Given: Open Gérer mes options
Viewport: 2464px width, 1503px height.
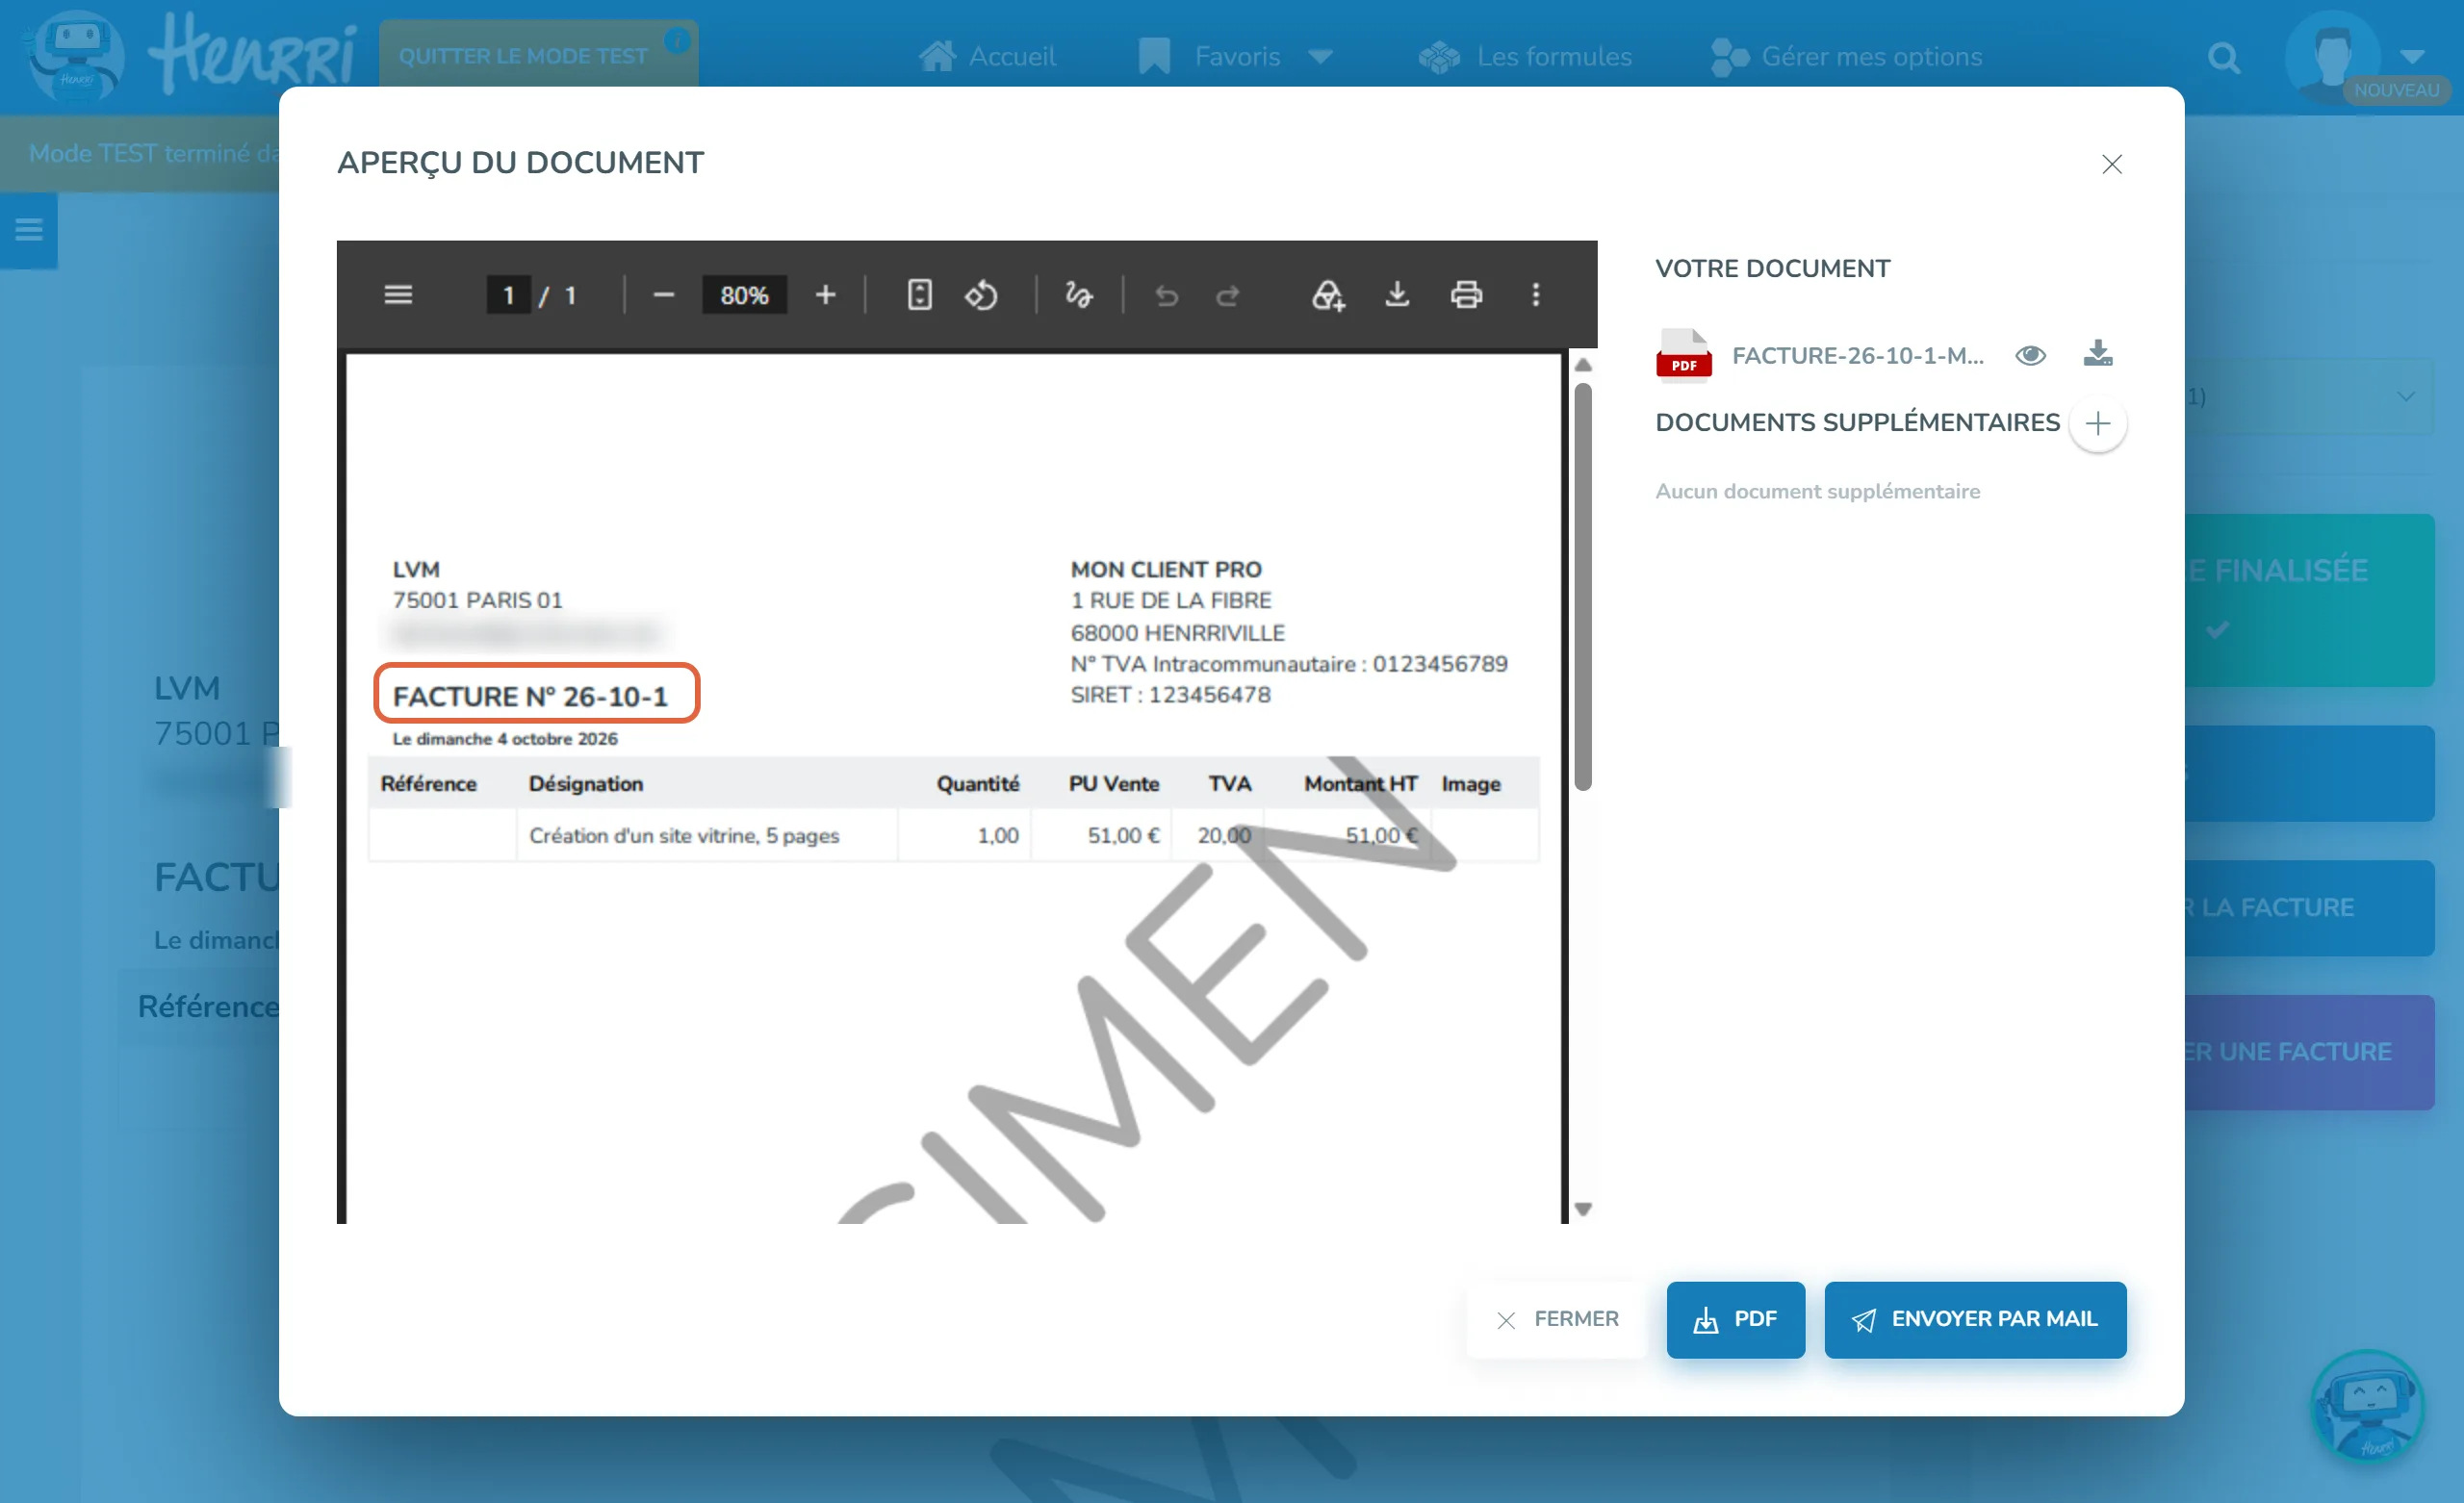Looking at the screenshot, I should [1846, 56].
